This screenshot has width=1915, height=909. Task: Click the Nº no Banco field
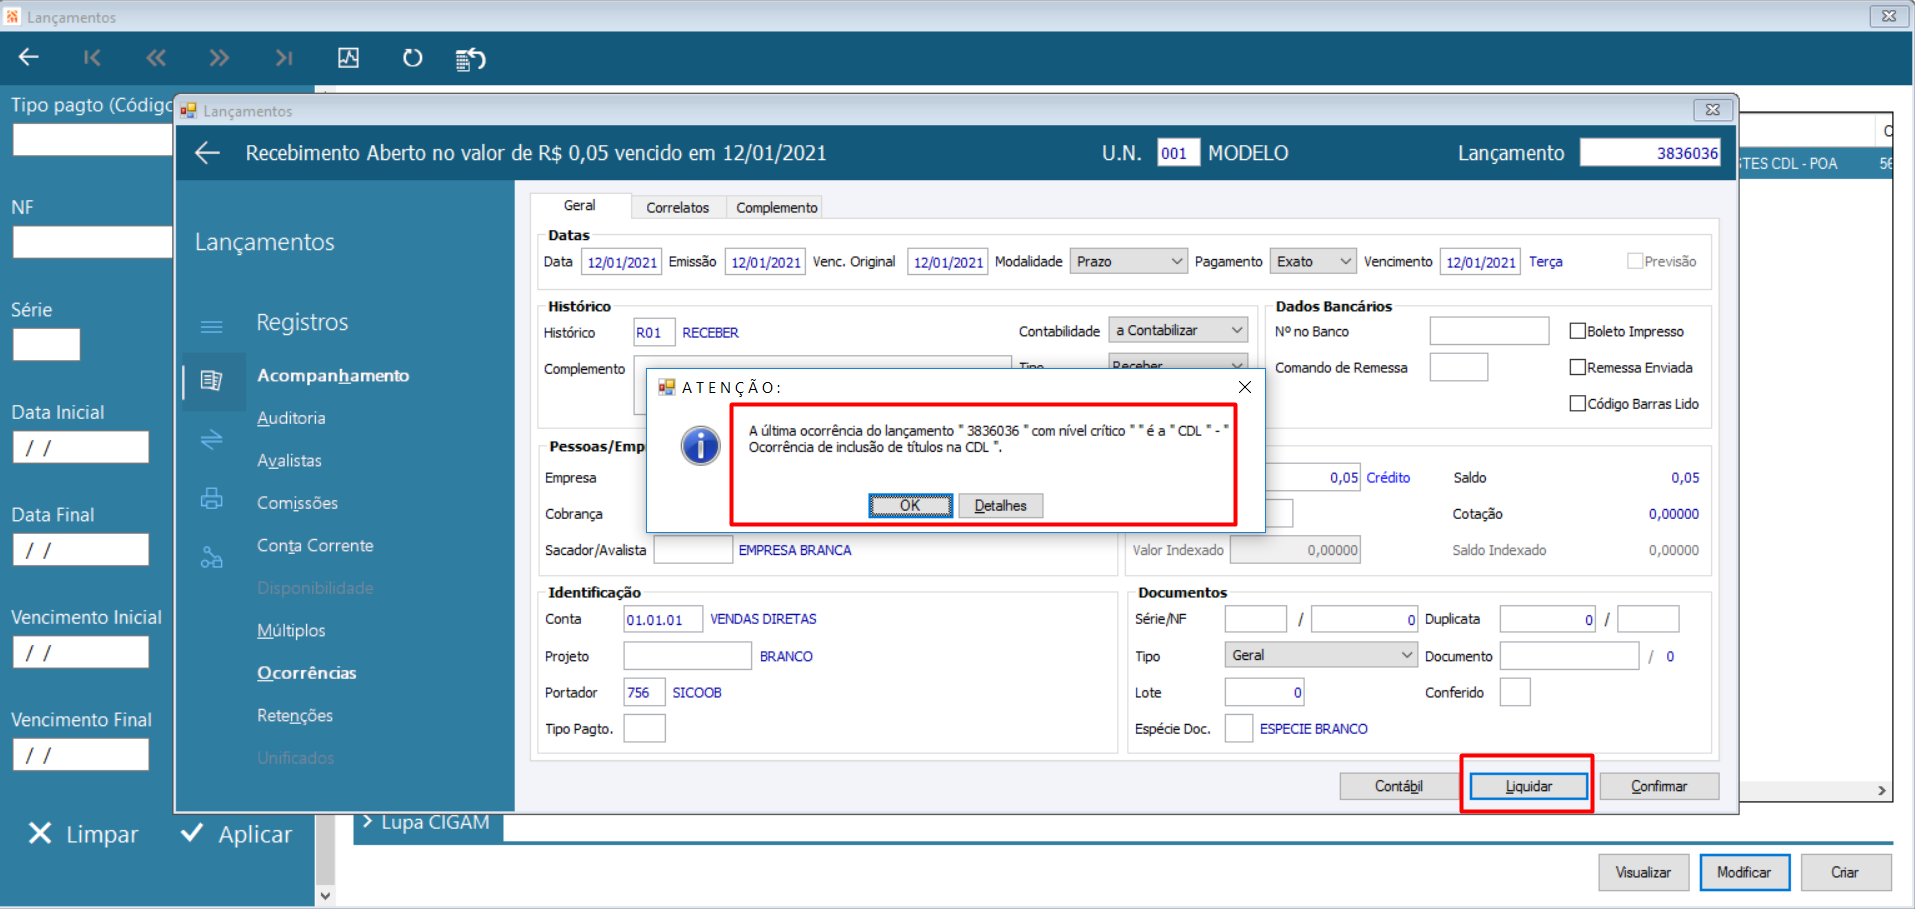pyautogui.click(x=1489, y=331)
